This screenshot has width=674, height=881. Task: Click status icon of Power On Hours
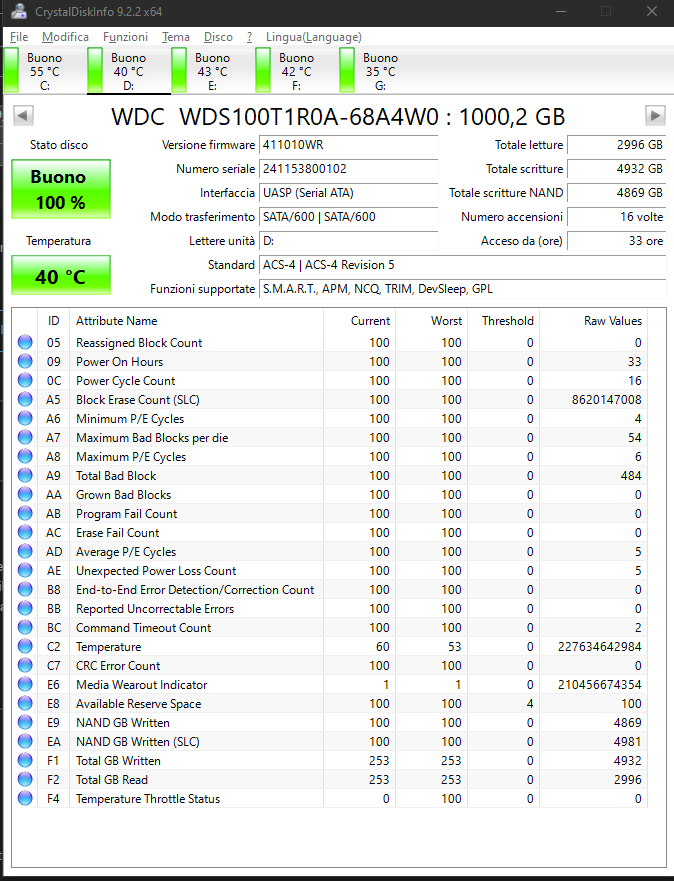(x=25, y=361)
